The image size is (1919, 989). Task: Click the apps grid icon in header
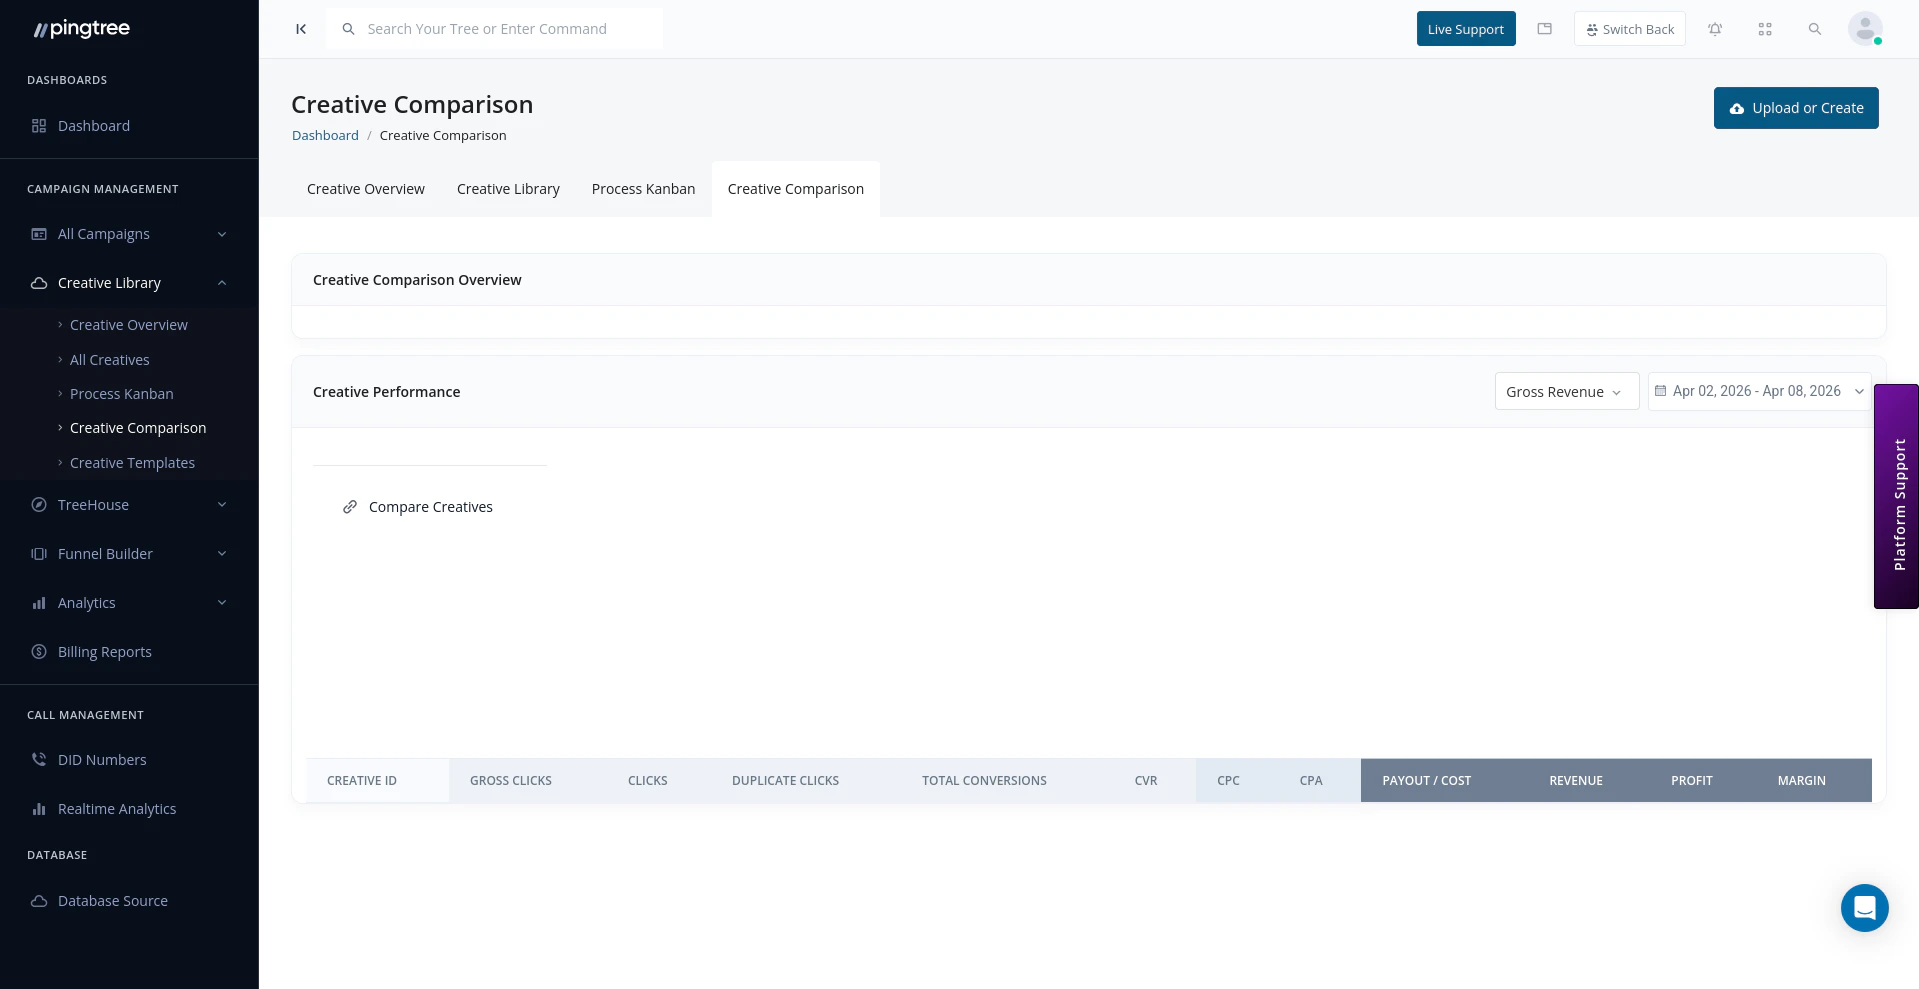coord(1765,29)
